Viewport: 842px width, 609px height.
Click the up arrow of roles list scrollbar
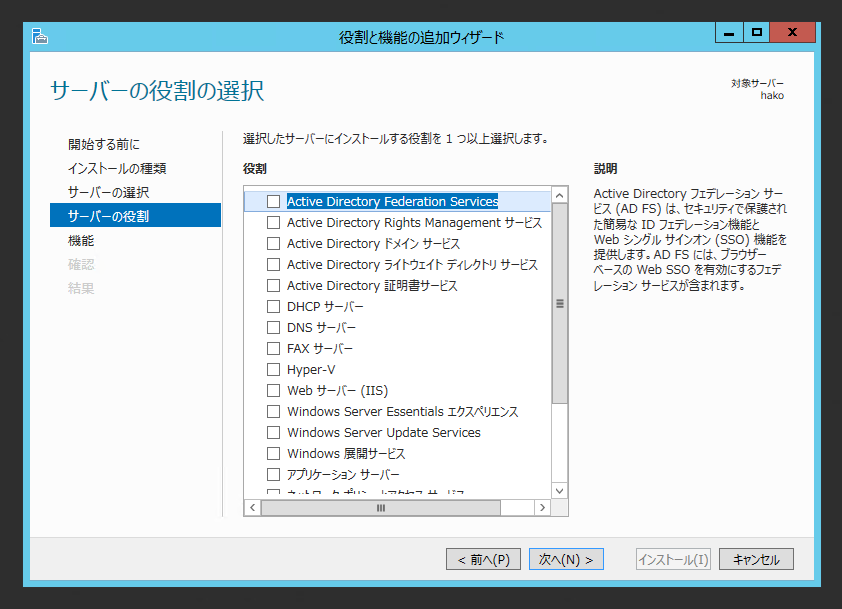560,195
